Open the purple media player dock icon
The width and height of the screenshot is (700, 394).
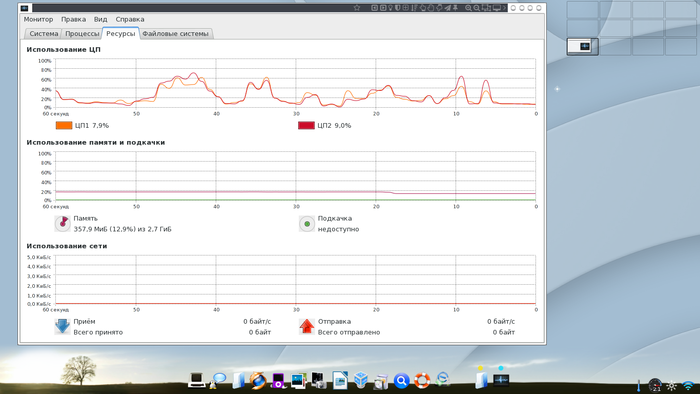[278, 381]
